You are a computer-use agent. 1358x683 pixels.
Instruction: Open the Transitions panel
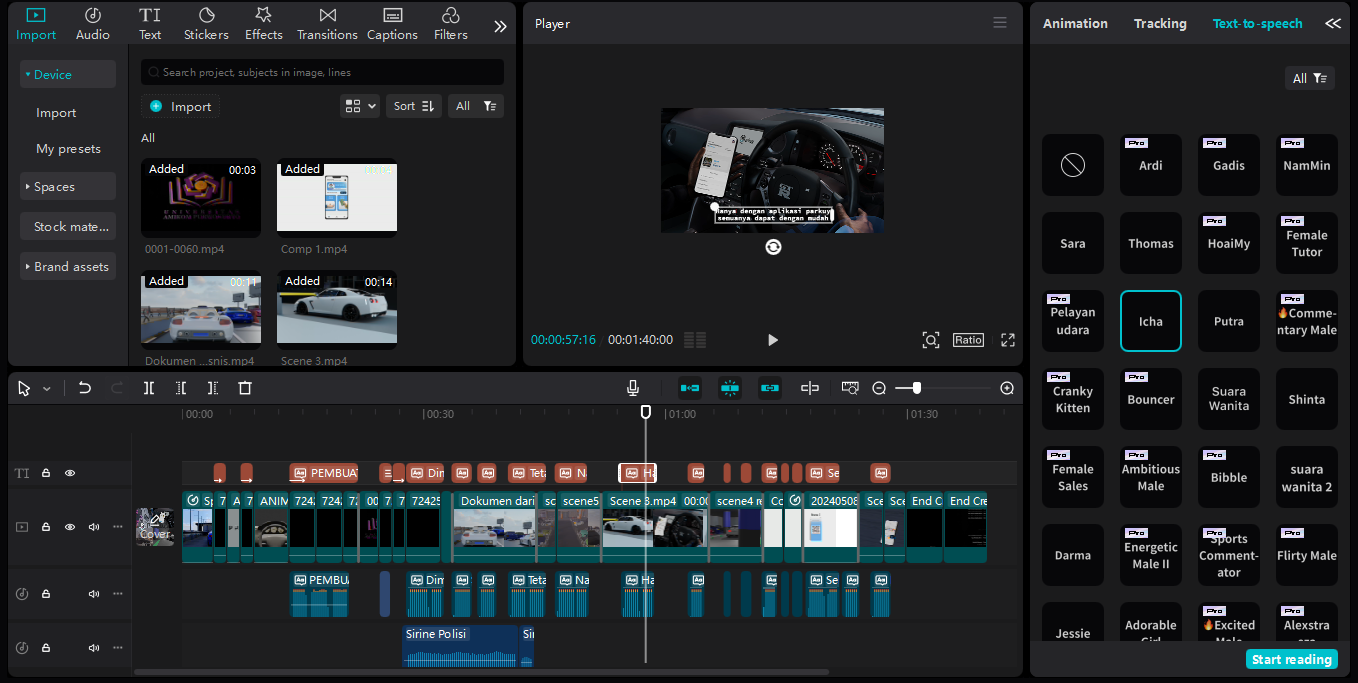click(x=327, y=24)
